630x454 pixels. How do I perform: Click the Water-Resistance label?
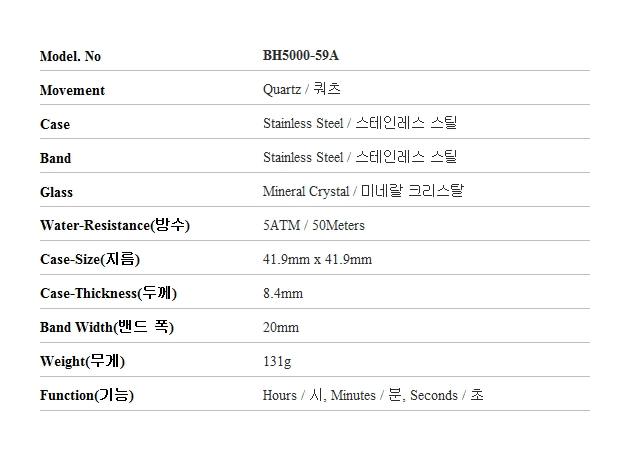(x=115, y=225)
